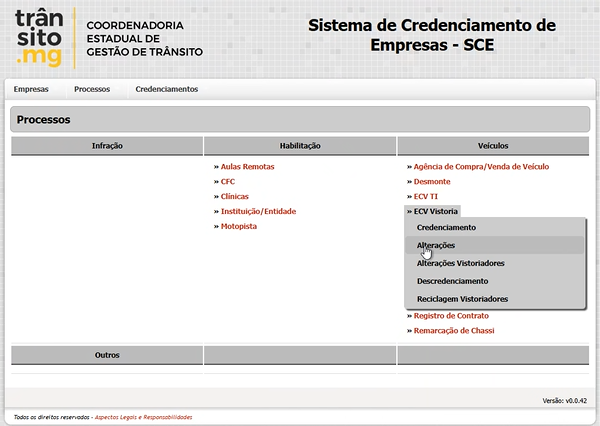Open the Empresas menu
The image size is (600, 426).
point(31,89)
